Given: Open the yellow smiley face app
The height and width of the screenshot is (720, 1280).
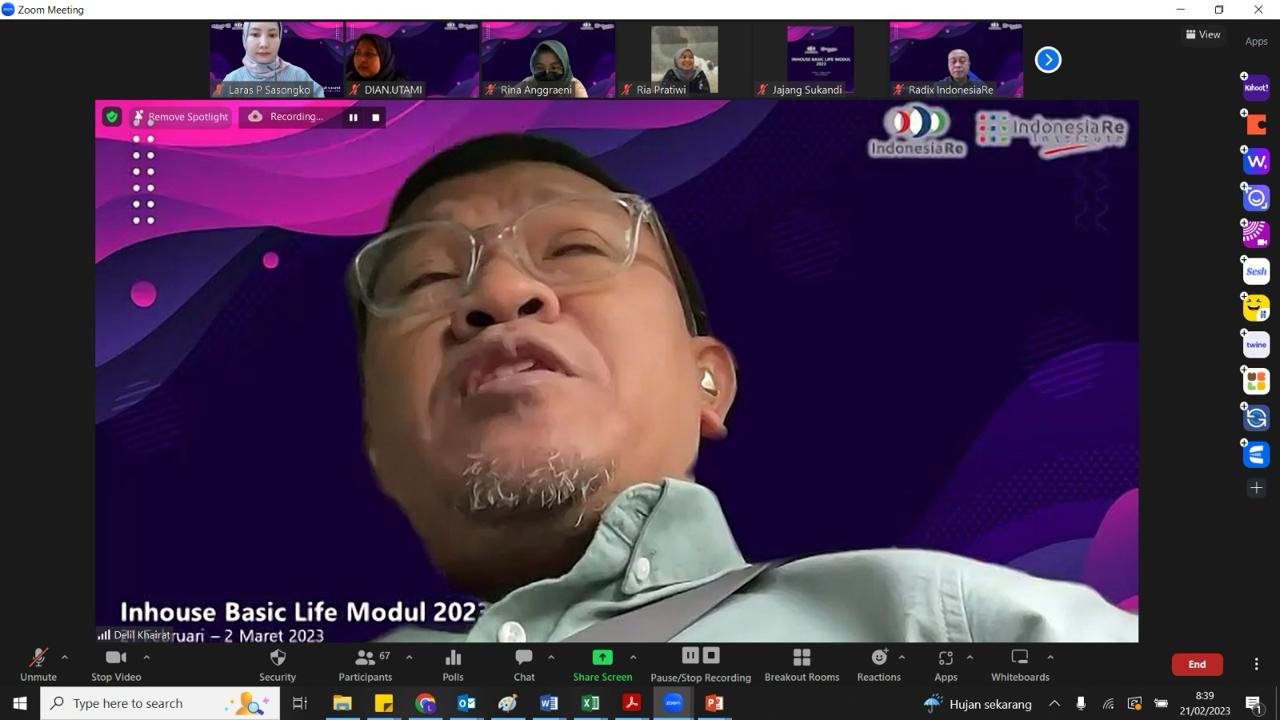Looking at the screenshot, I should click(1256, 308).
